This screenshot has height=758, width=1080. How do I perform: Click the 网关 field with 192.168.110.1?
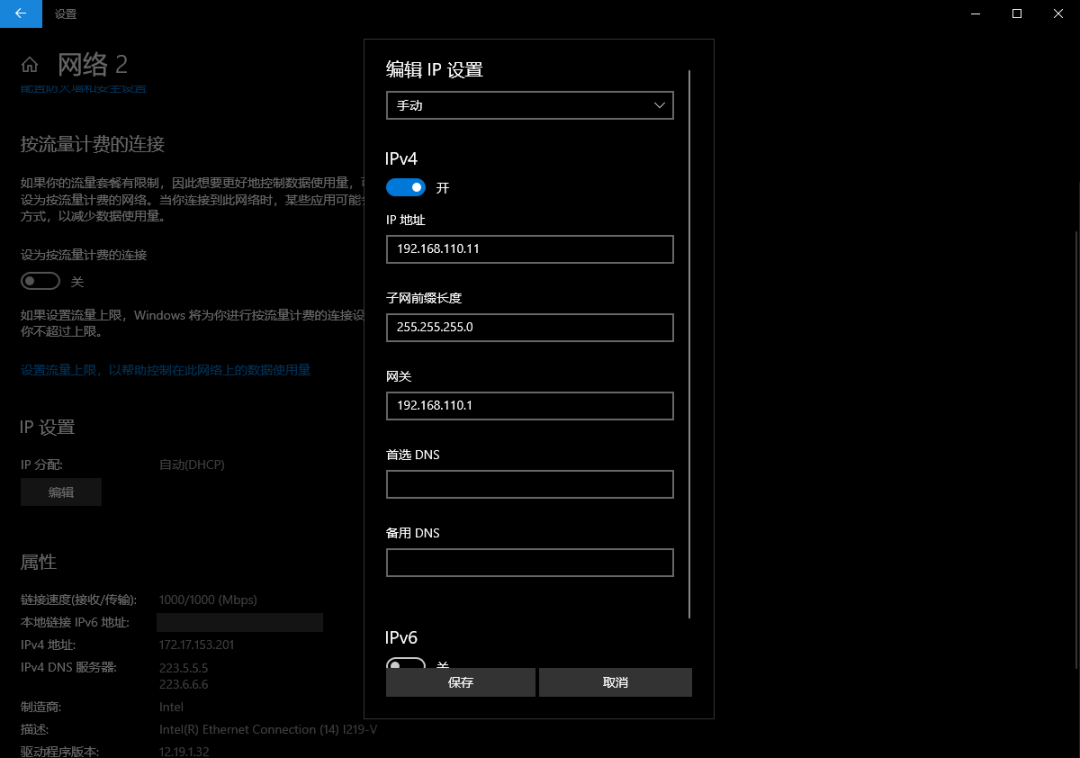click(529, 406)
